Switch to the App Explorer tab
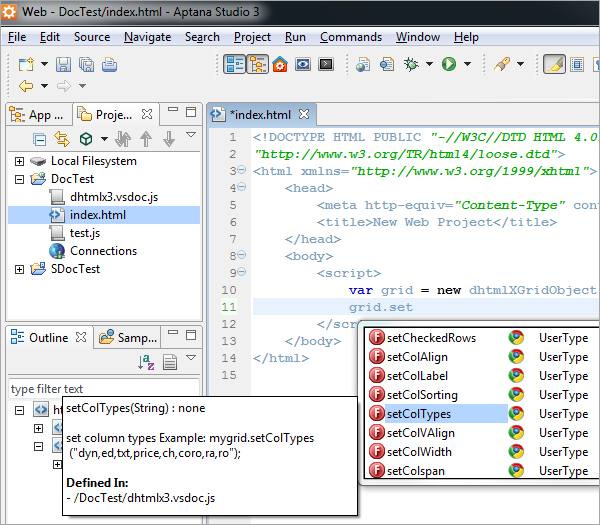 pyautogui.click(x=39, y=115)
